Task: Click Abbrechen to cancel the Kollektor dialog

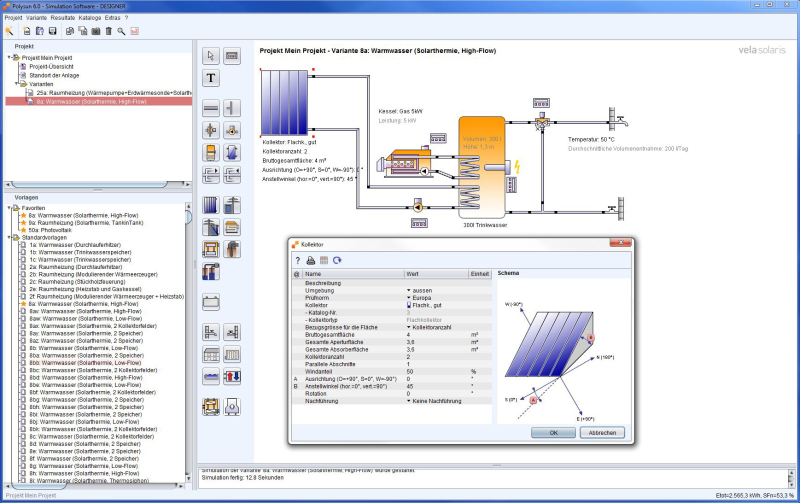Action: pos(602,433)
